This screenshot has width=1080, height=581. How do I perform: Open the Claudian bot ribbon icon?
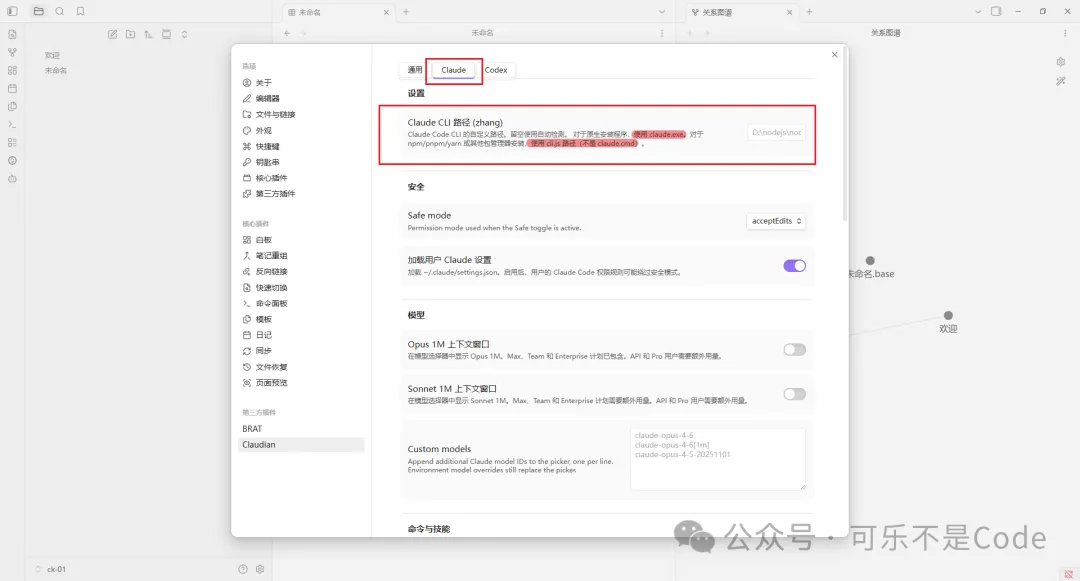click(x=12, y=178)
